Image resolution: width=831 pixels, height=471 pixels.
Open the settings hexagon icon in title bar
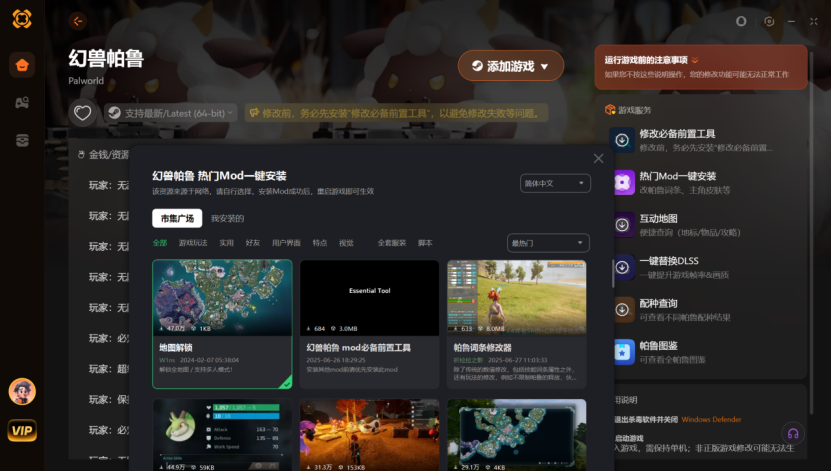coord(769,21)
